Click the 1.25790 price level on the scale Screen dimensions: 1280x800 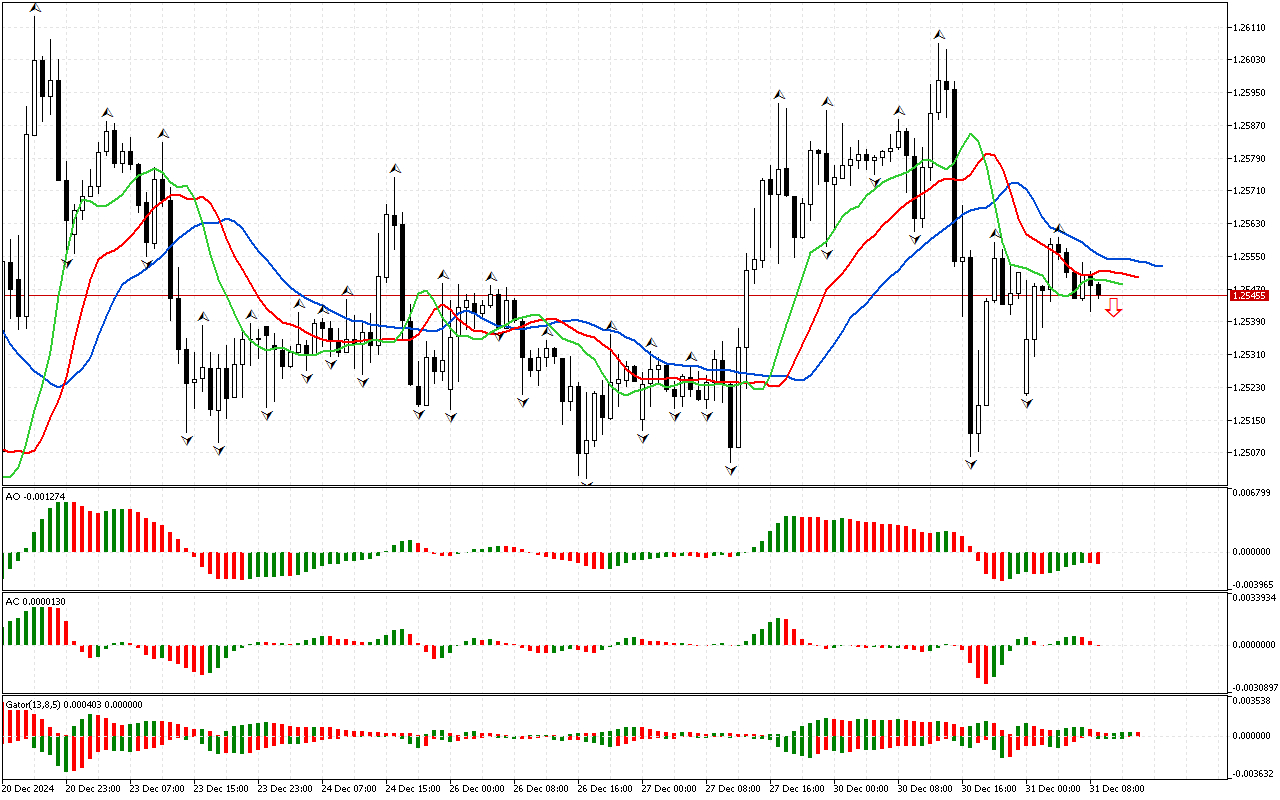coord(1251,159)
